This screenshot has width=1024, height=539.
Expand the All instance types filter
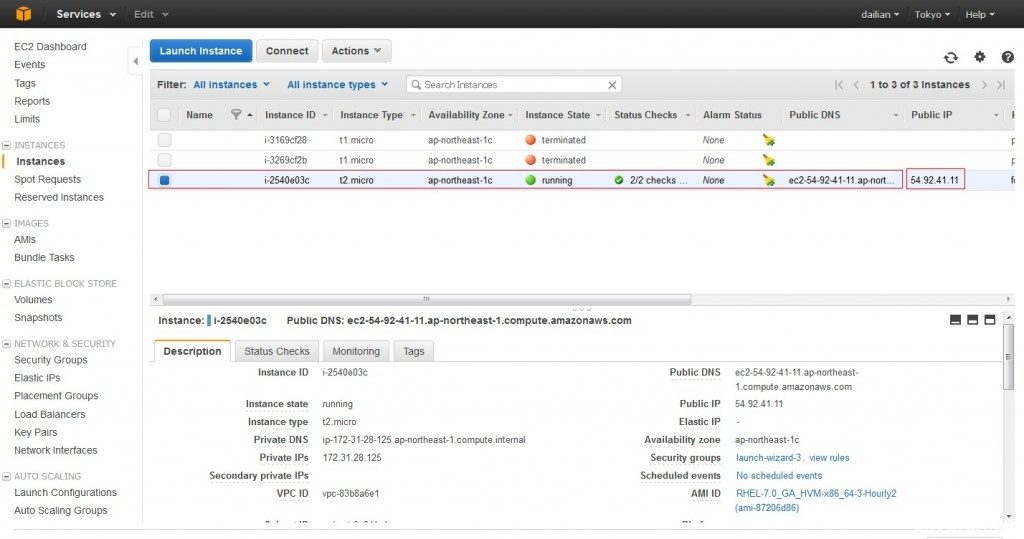[337, 85]
